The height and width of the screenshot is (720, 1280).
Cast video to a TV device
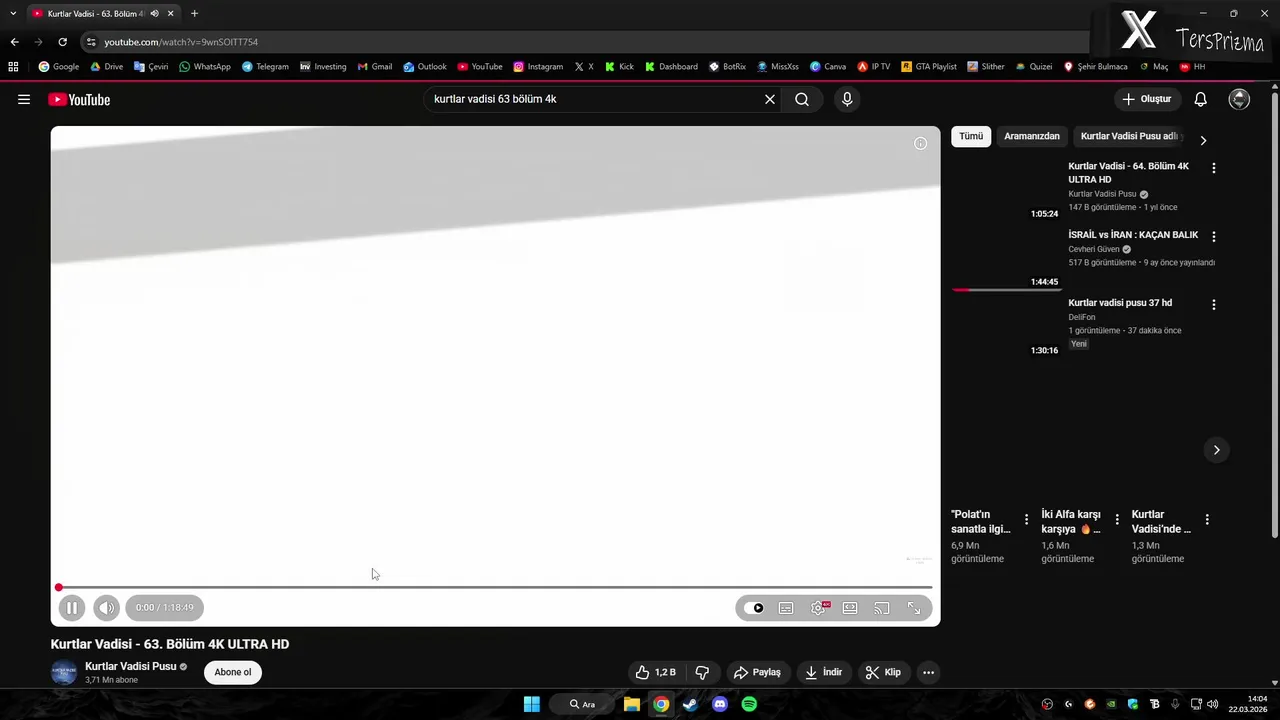pos(882,608)
